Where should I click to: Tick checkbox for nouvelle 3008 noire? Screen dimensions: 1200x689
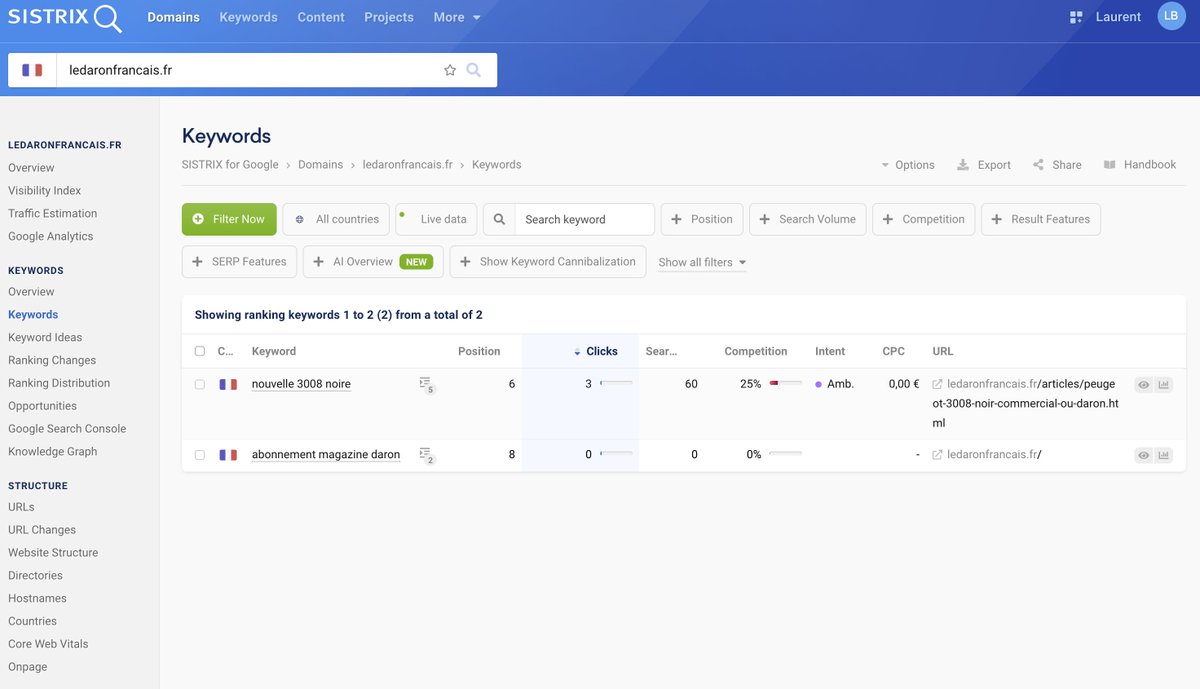(200, 384)
